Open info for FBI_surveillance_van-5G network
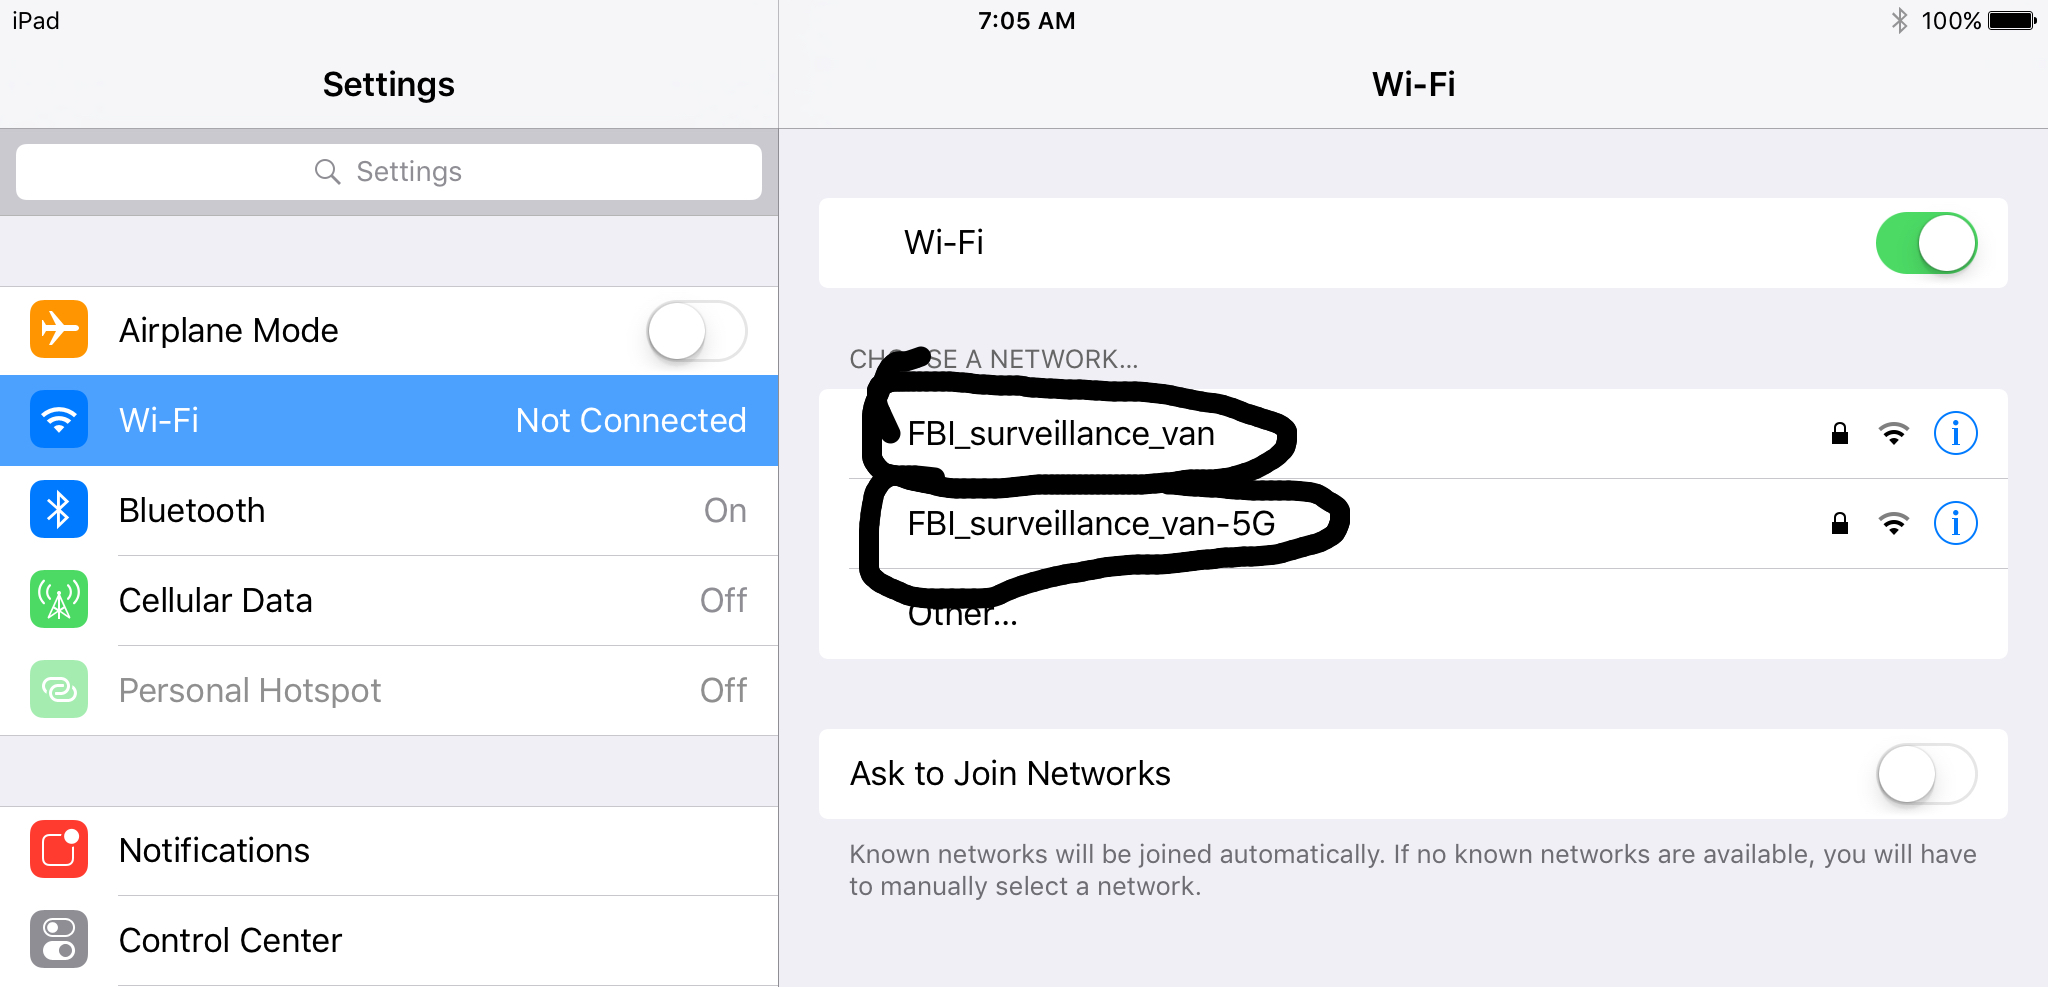This screenshot has height=987, width=2048. point(1955,523)
